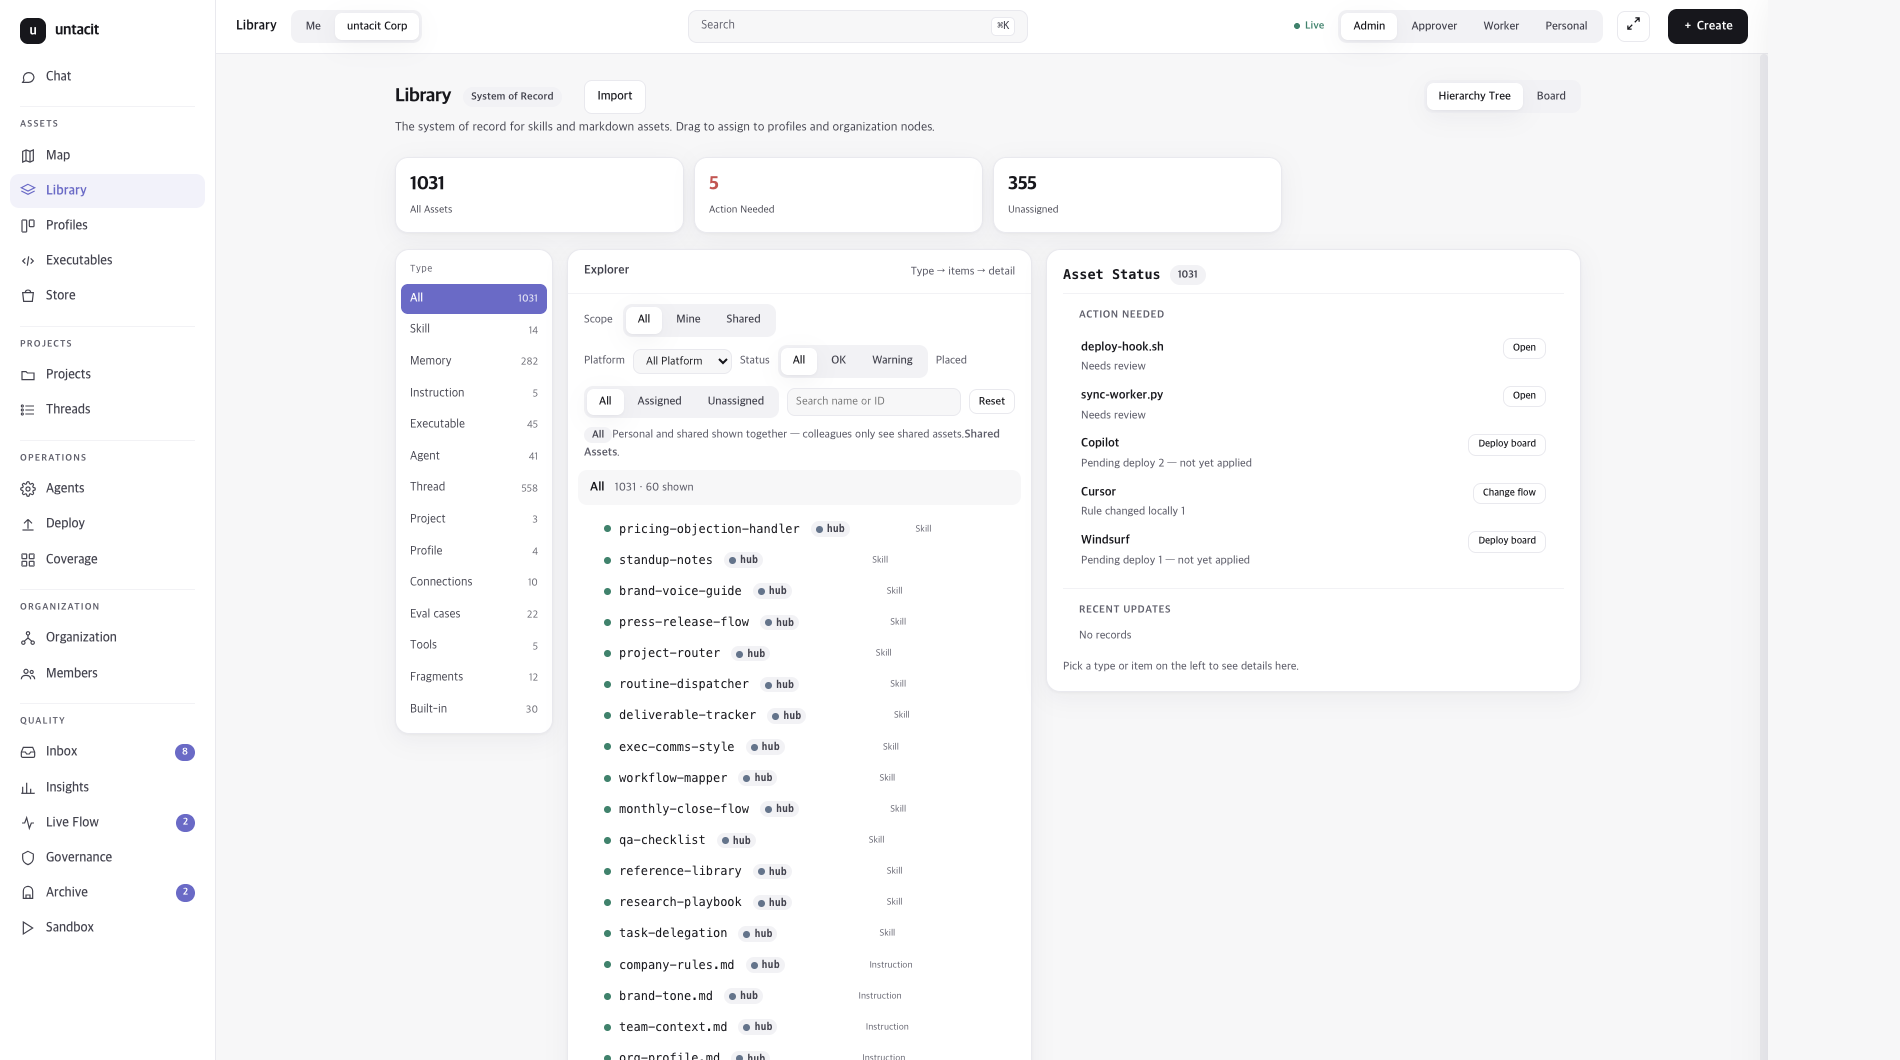Expand the Built-in type row
Image resolution: width=1900 pixels, height=1060 pixels.
coord(474,709)
